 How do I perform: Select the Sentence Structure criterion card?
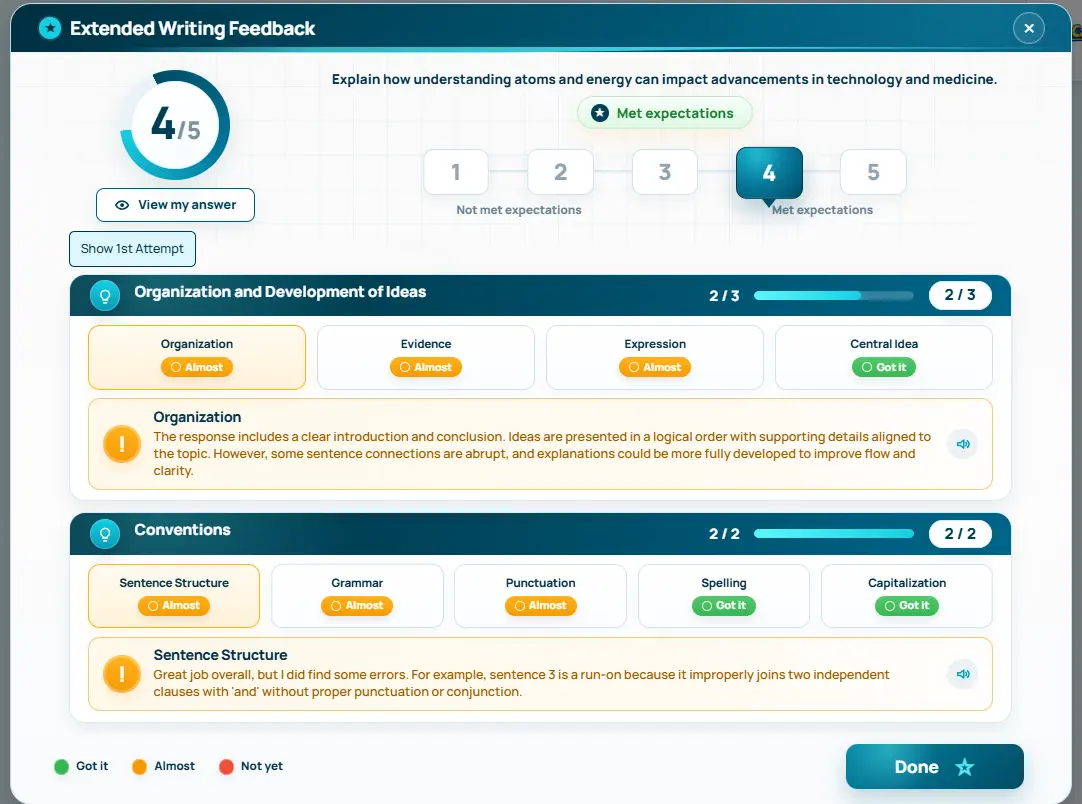click(174, 596)
